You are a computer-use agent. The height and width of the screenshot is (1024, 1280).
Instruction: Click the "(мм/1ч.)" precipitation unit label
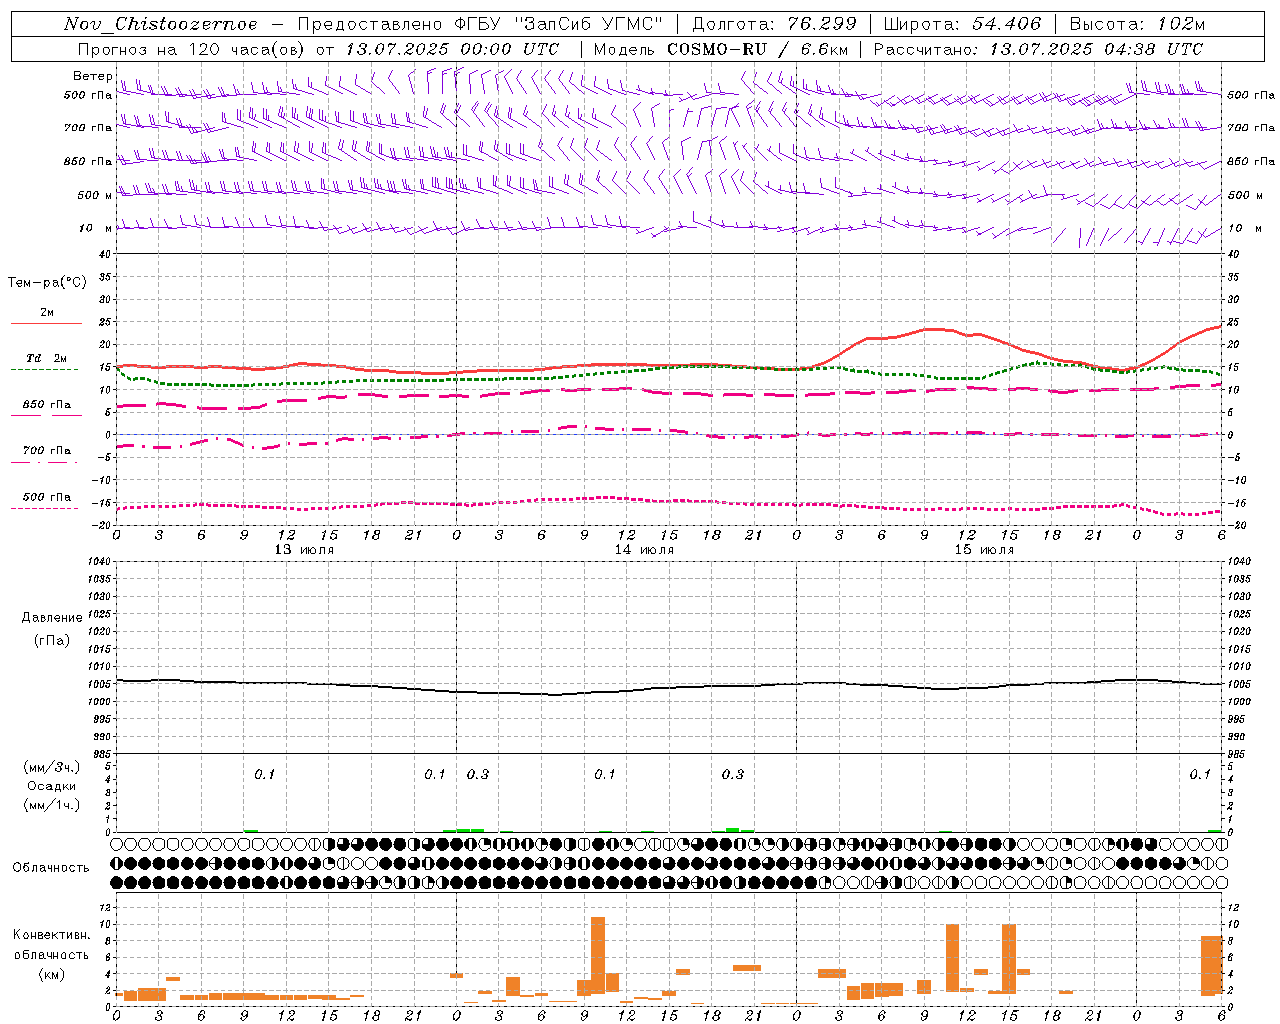click(x=52, y=805)
